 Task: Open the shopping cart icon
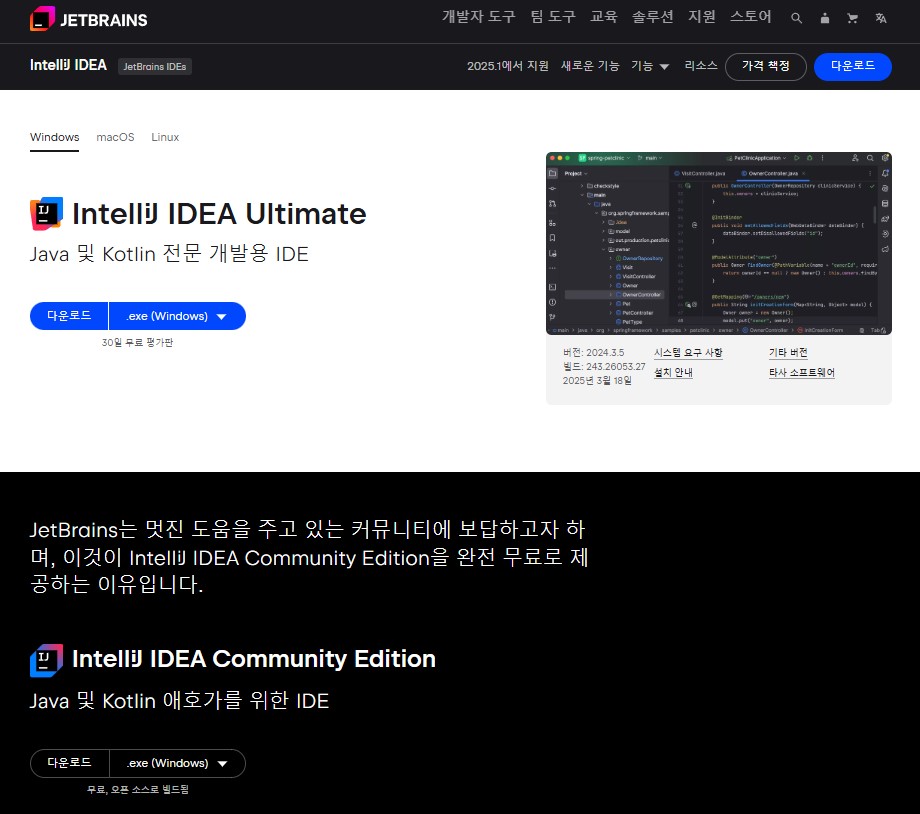click(x=853, y=18)
